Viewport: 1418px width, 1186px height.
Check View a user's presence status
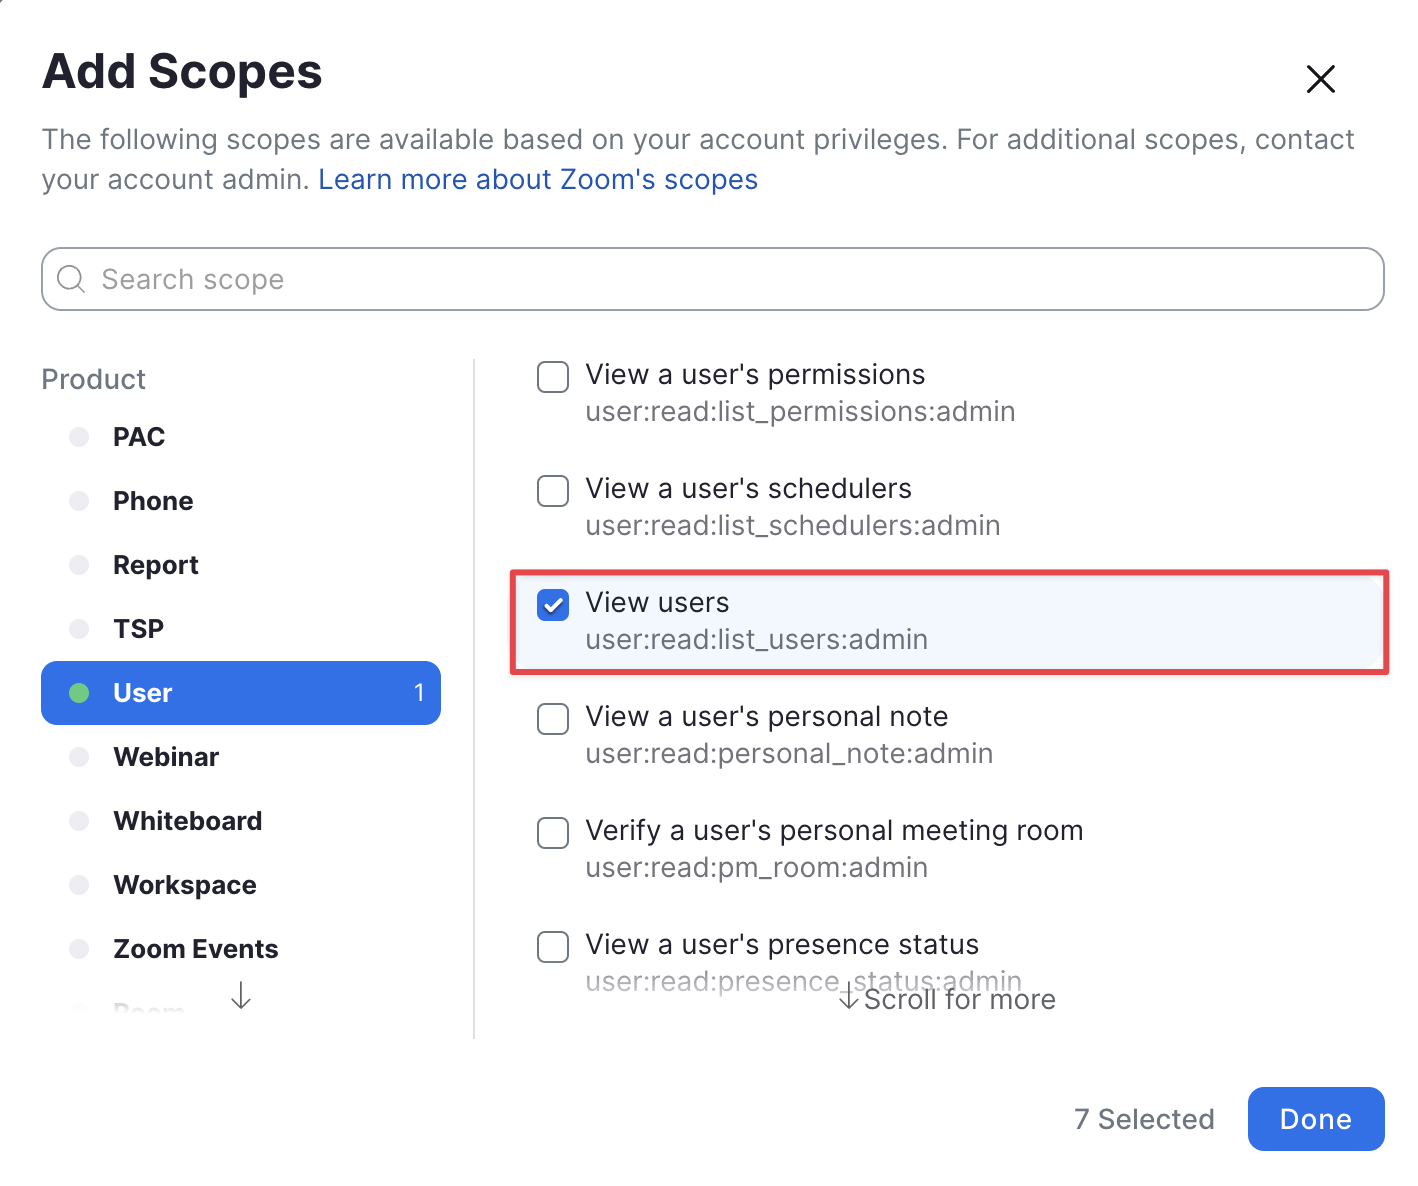coord(553,947)
